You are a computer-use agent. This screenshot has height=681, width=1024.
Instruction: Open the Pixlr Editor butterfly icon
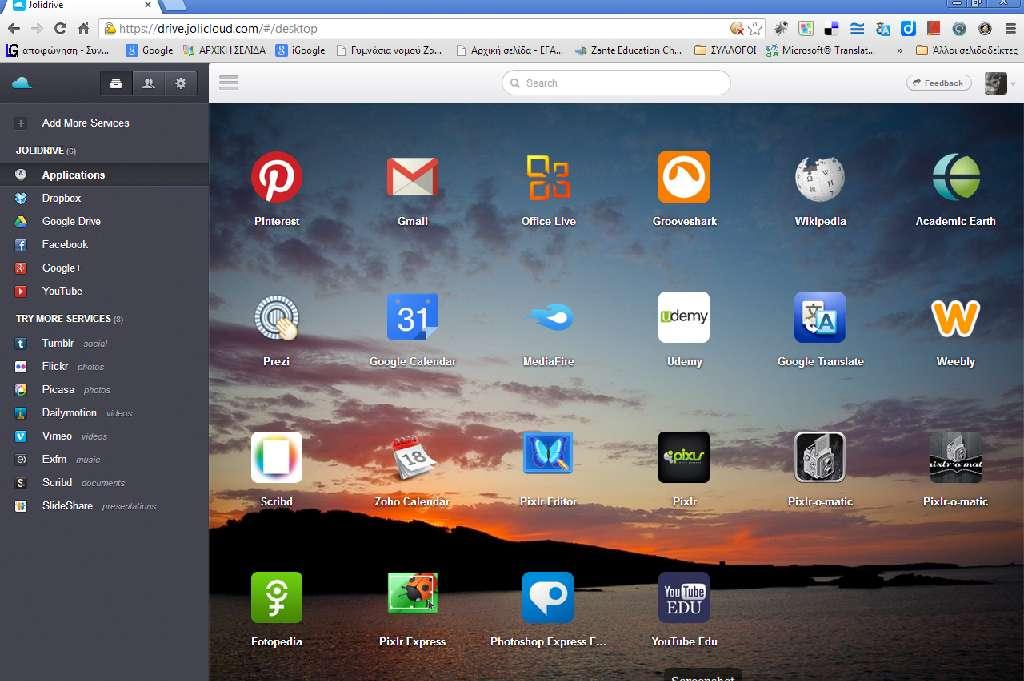(x=548, y=453)
